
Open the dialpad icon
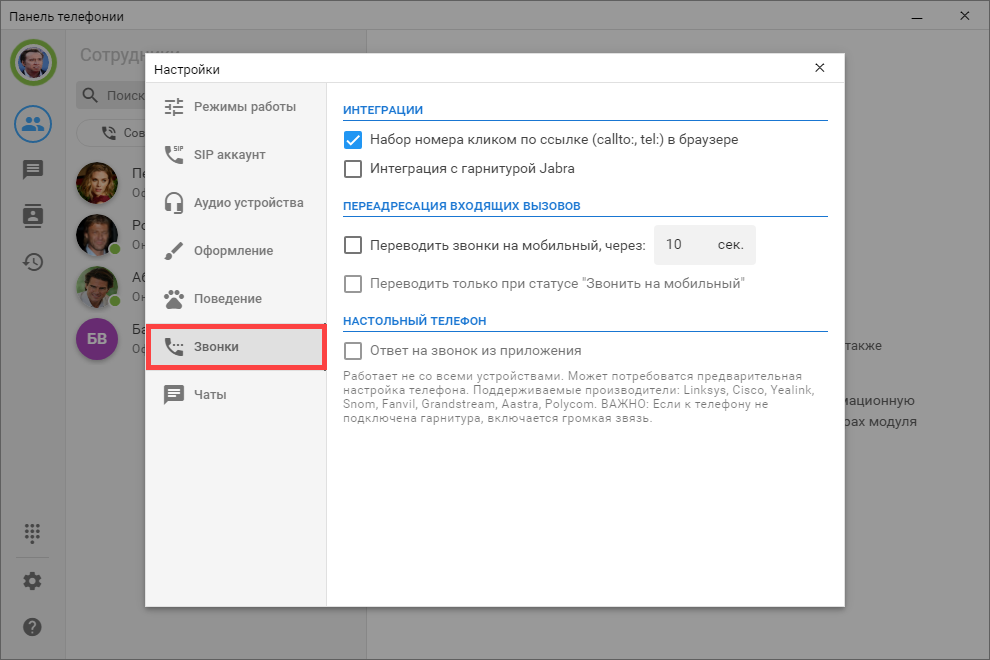point(33,533)
